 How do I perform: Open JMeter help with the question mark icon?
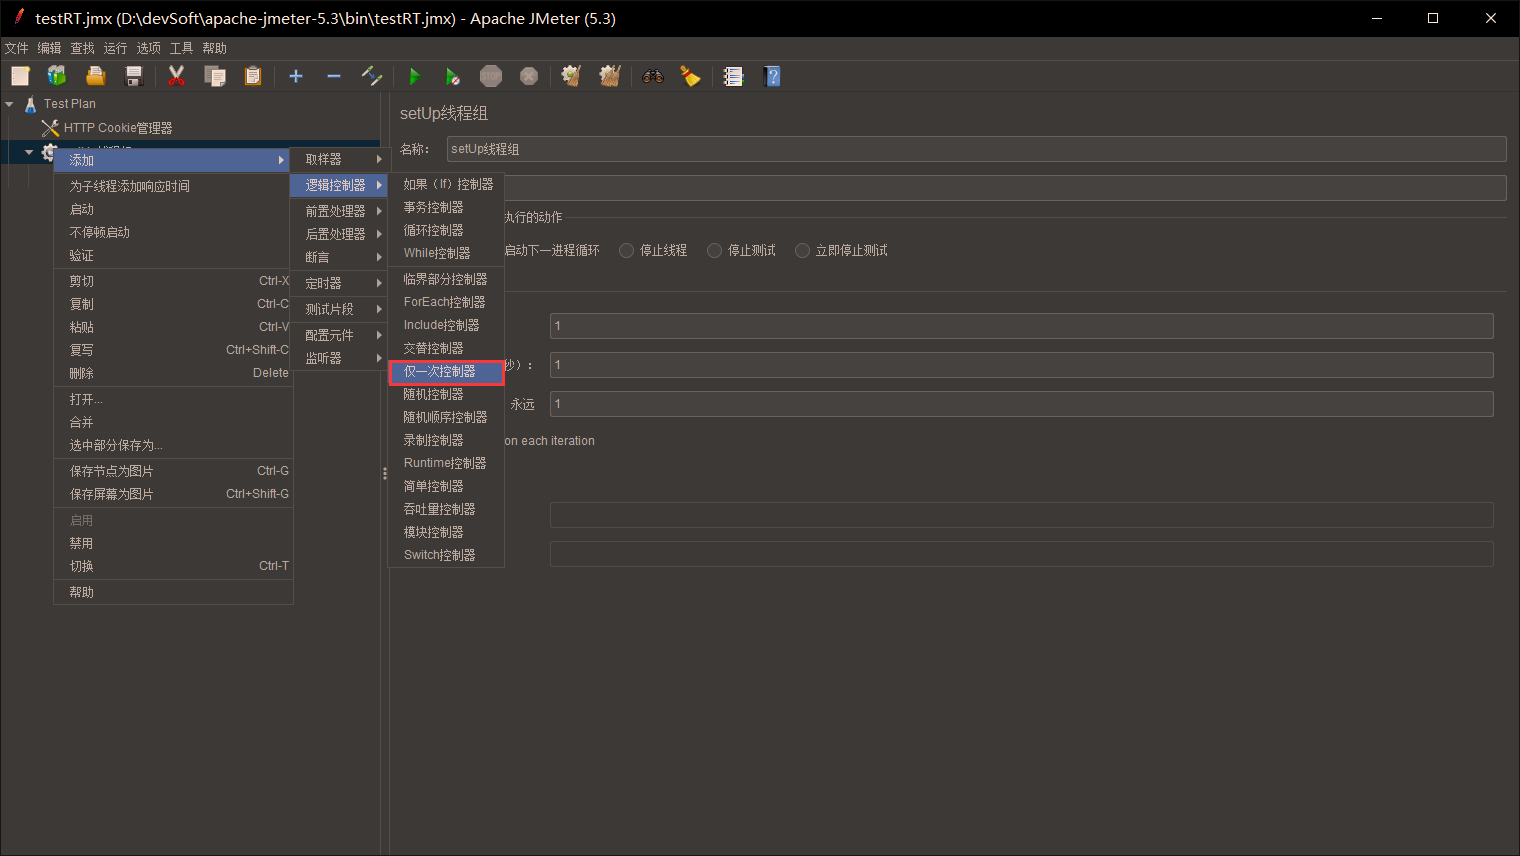772,75
